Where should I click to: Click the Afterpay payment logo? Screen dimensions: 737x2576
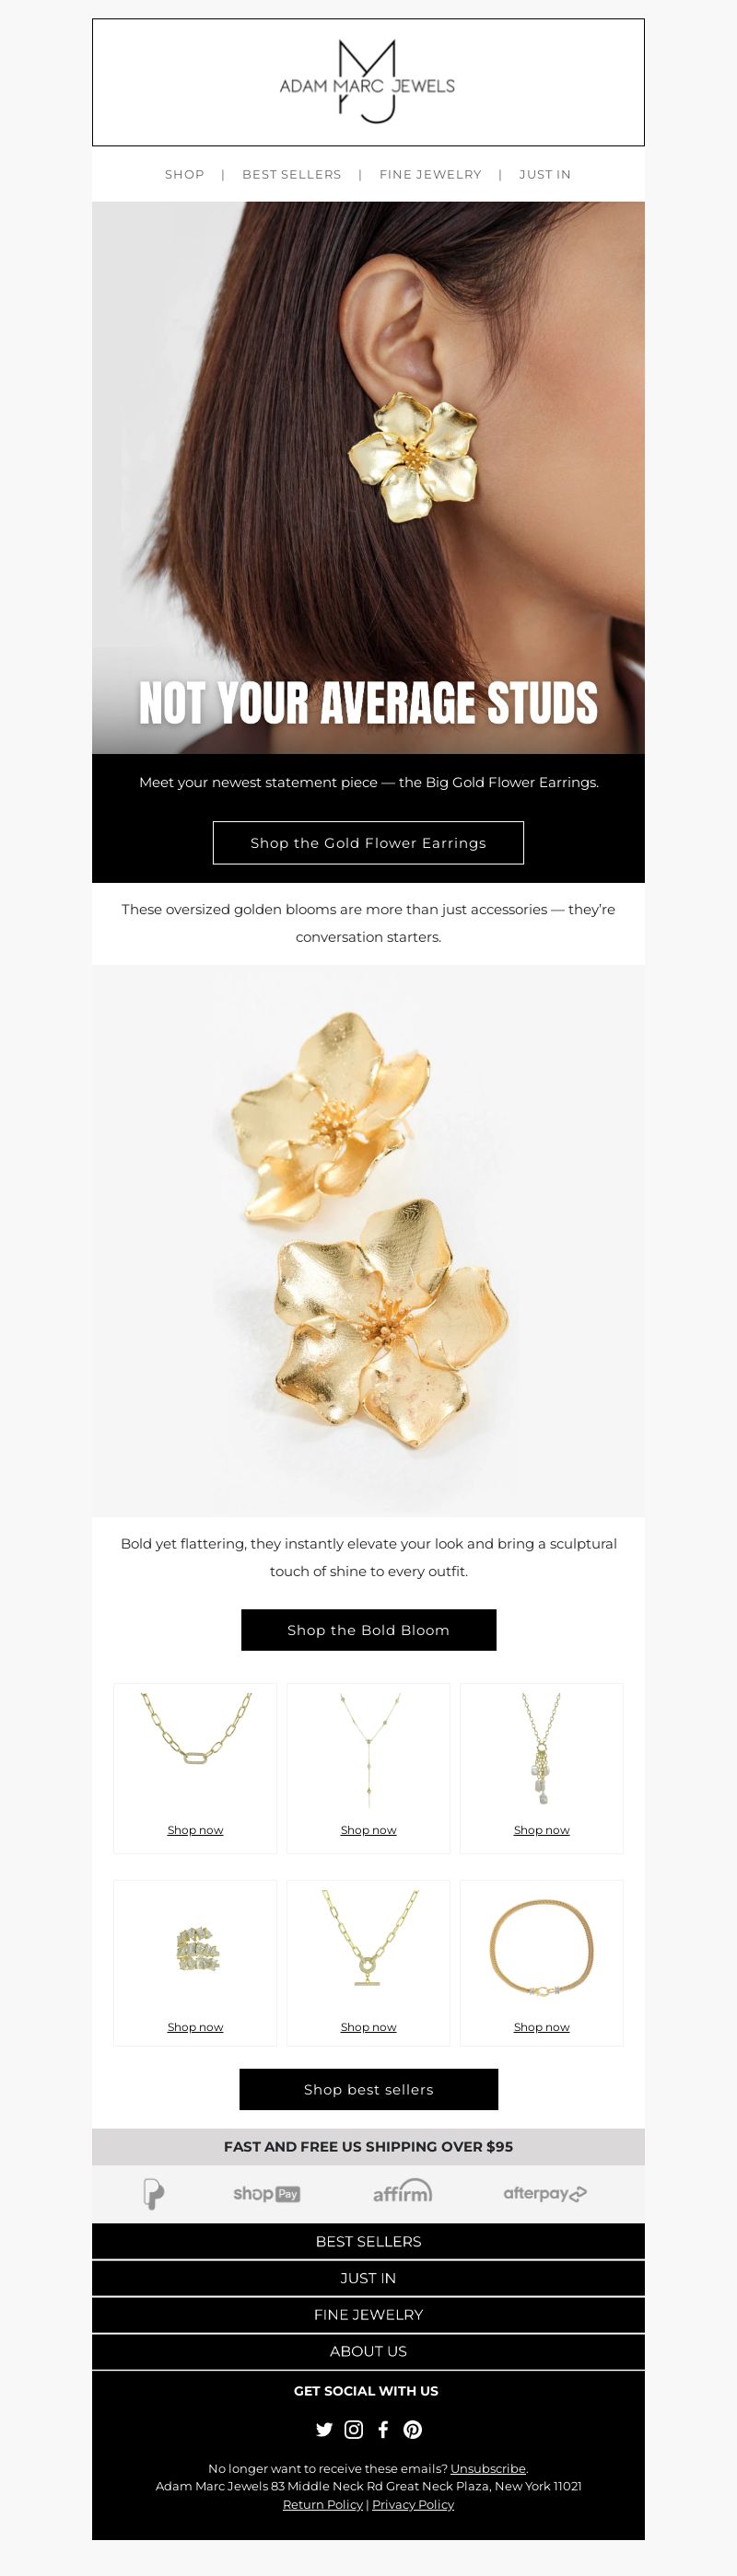(x=545, y=2193)
